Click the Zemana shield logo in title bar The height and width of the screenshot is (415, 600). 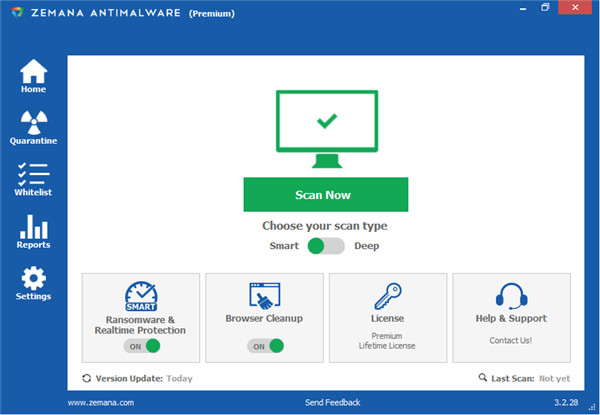click(x=17, y=13)
